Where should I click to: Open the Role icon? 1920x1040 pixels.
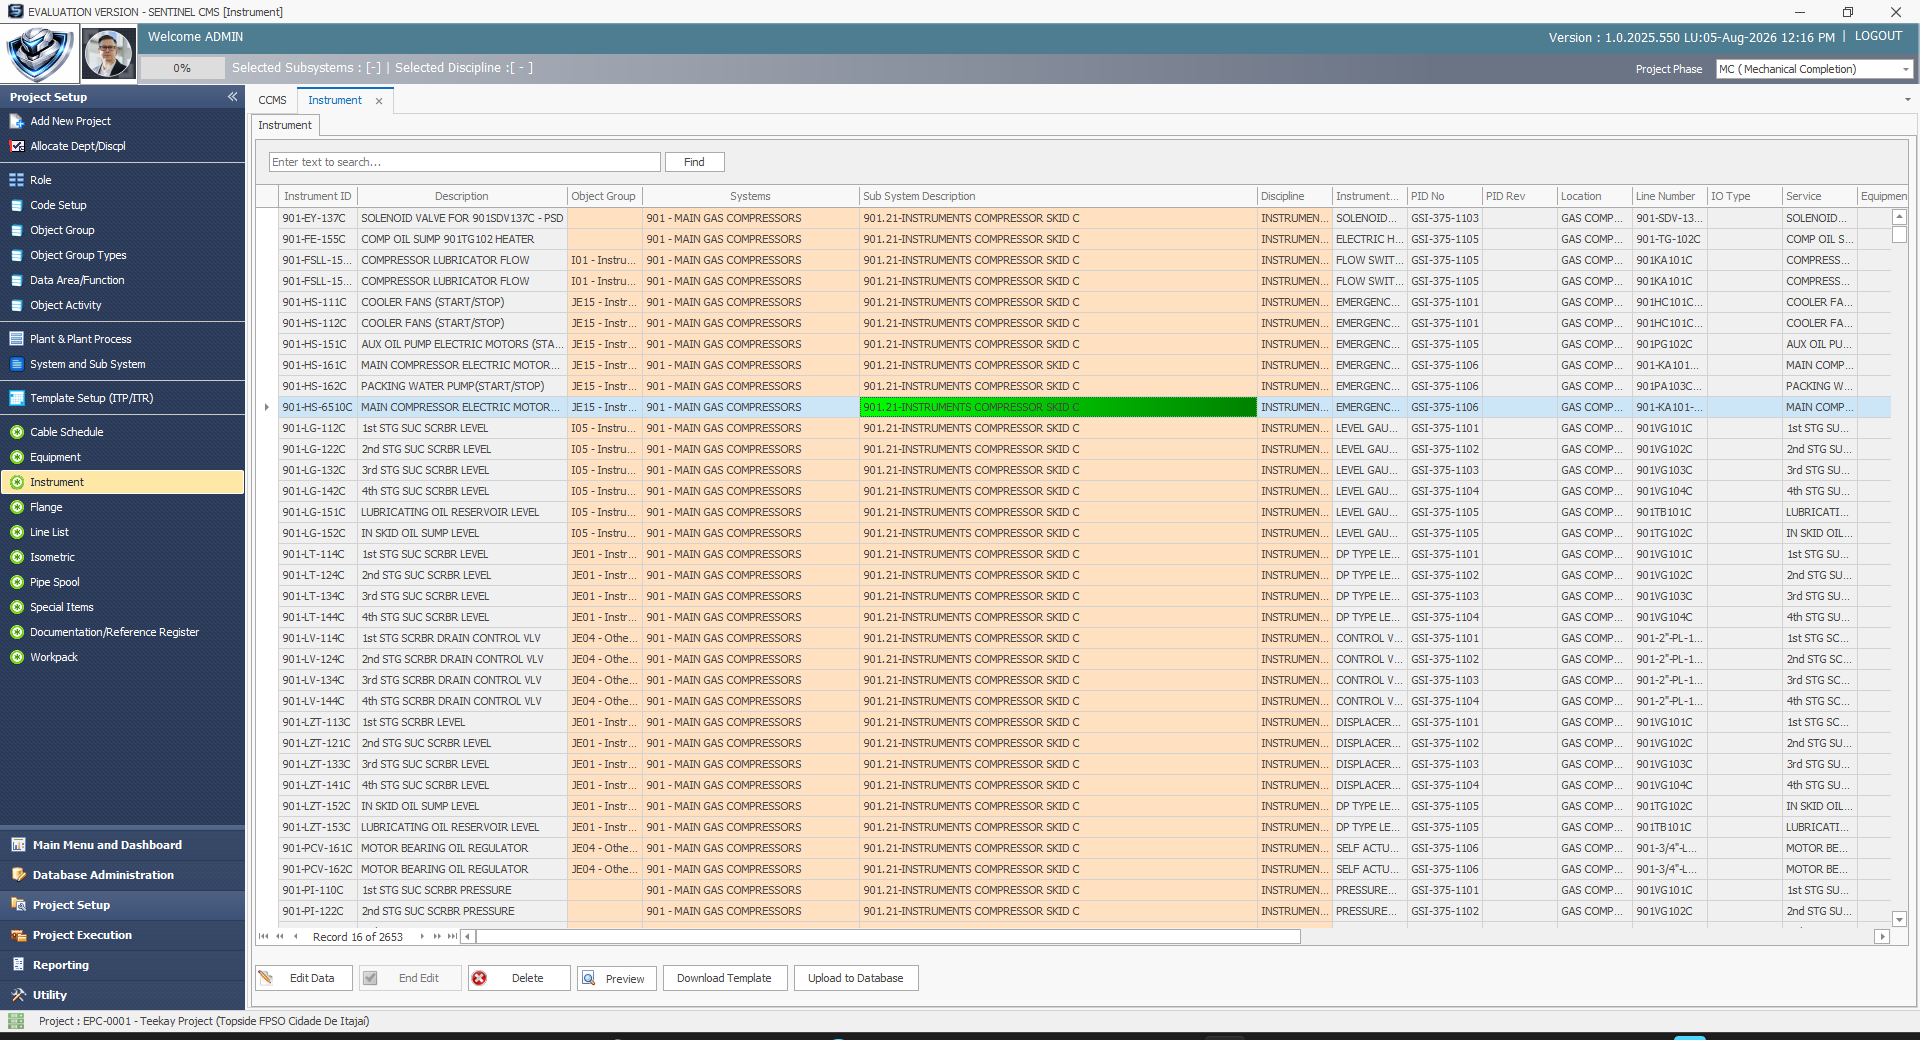pyautogui.click(x=17, y=180)
